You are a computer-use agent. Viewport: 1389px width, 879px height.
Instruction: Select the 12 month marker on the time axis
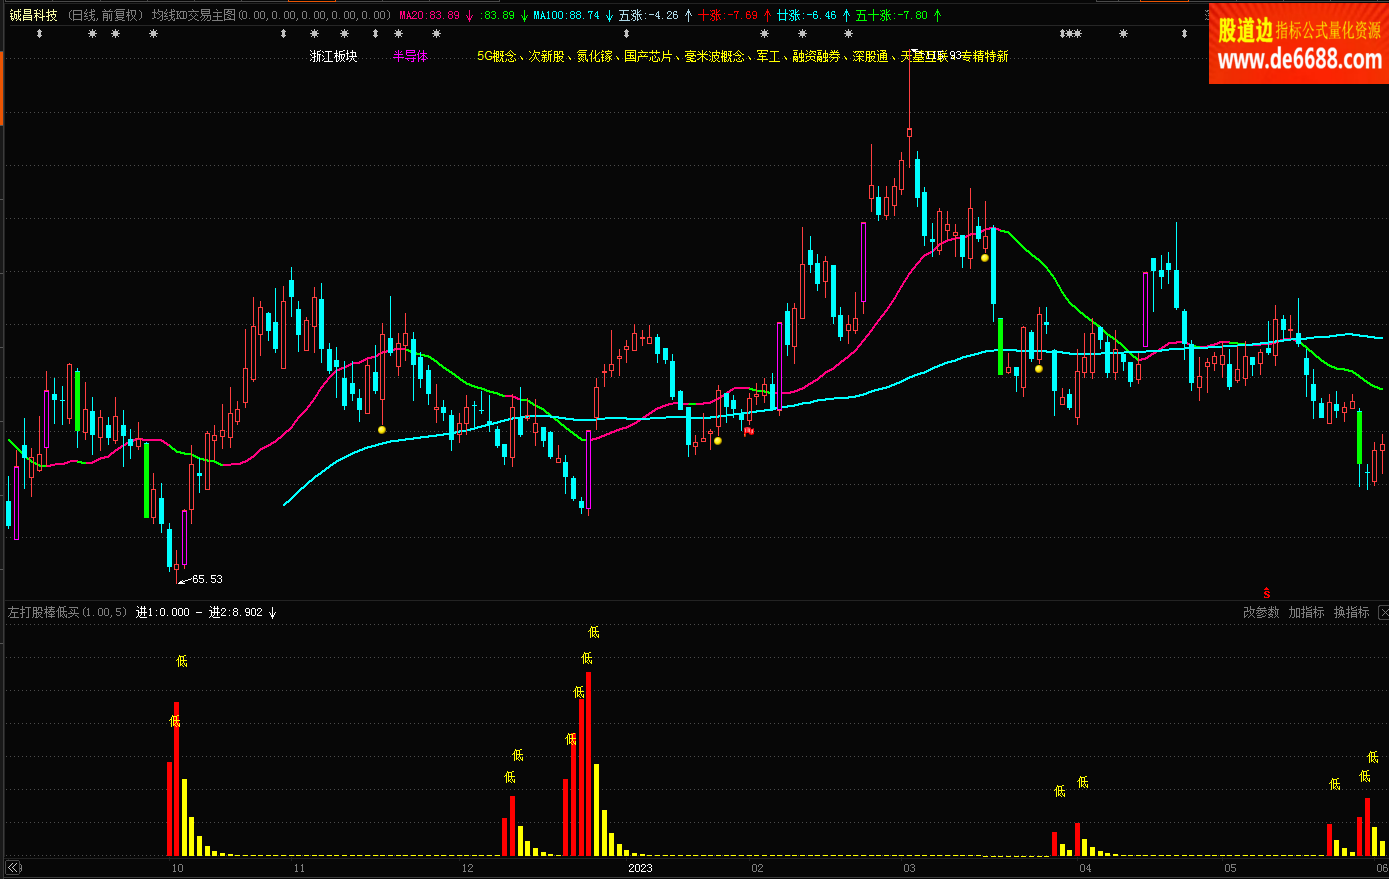pyautogui.click(x=468, y=868)
